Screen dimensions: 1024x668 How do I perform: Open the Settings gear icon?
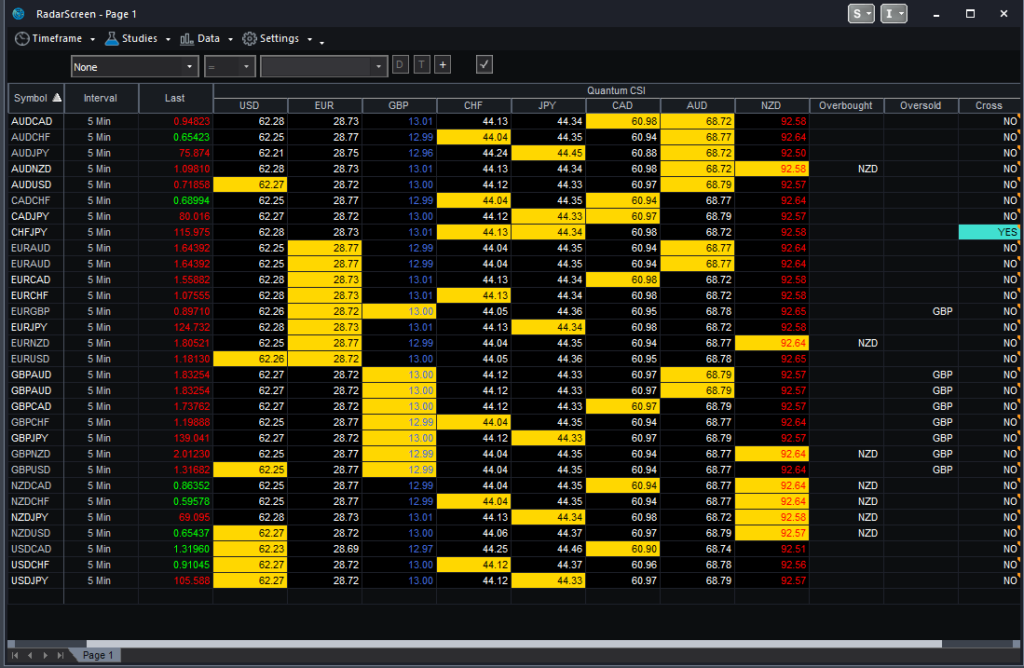[249, 38]
